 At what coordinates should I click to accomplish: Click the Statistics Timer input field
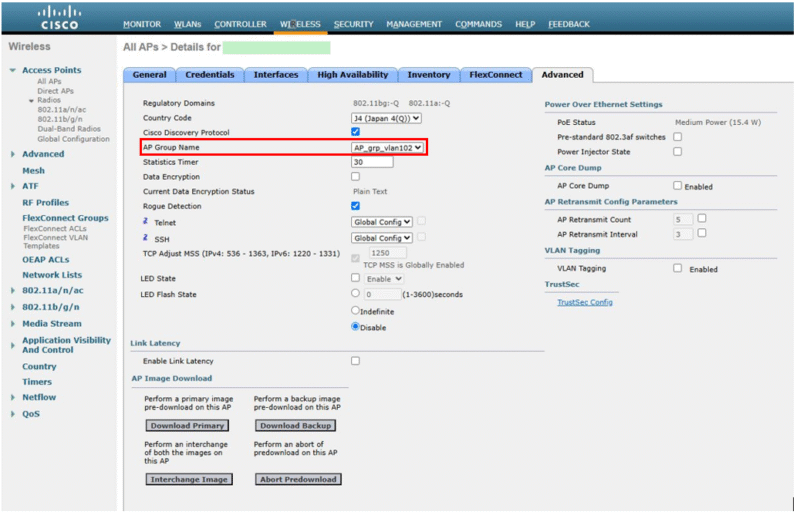tap(372, 162)
